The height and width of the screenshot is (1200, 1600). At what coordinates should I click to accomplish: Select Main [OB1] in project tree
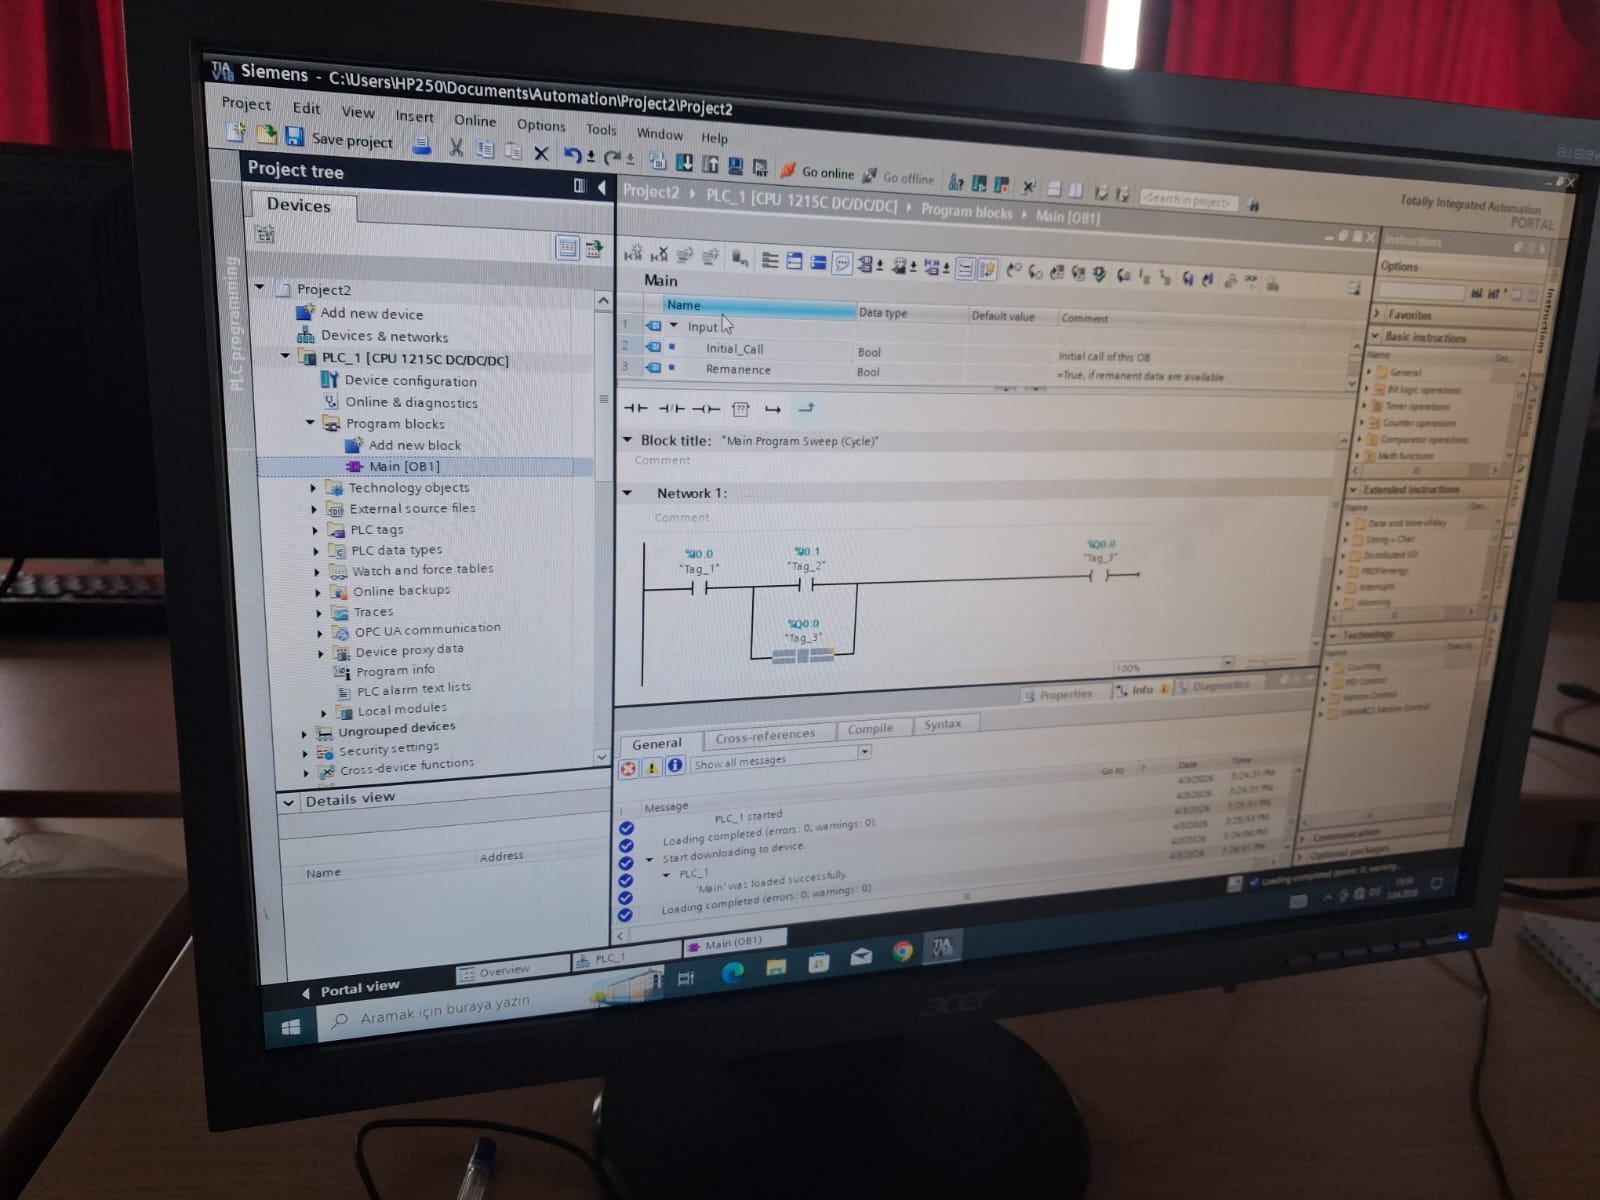click(x=403, y=466)
